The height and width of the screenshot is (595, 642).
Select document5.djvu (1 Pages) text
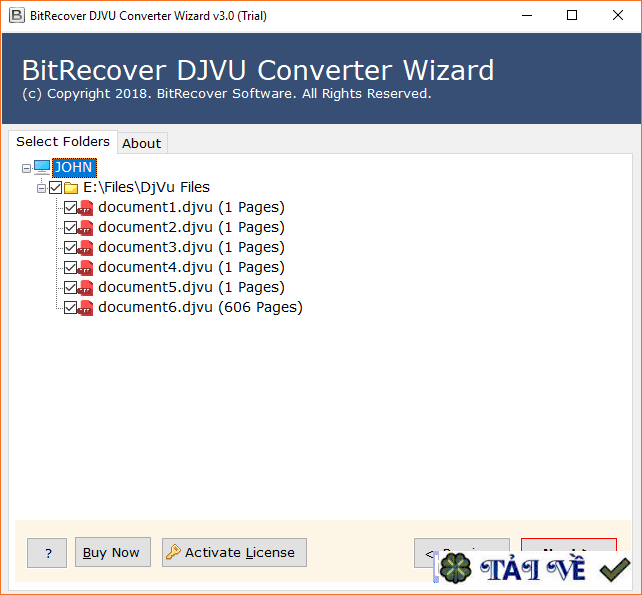coord(191,287)
